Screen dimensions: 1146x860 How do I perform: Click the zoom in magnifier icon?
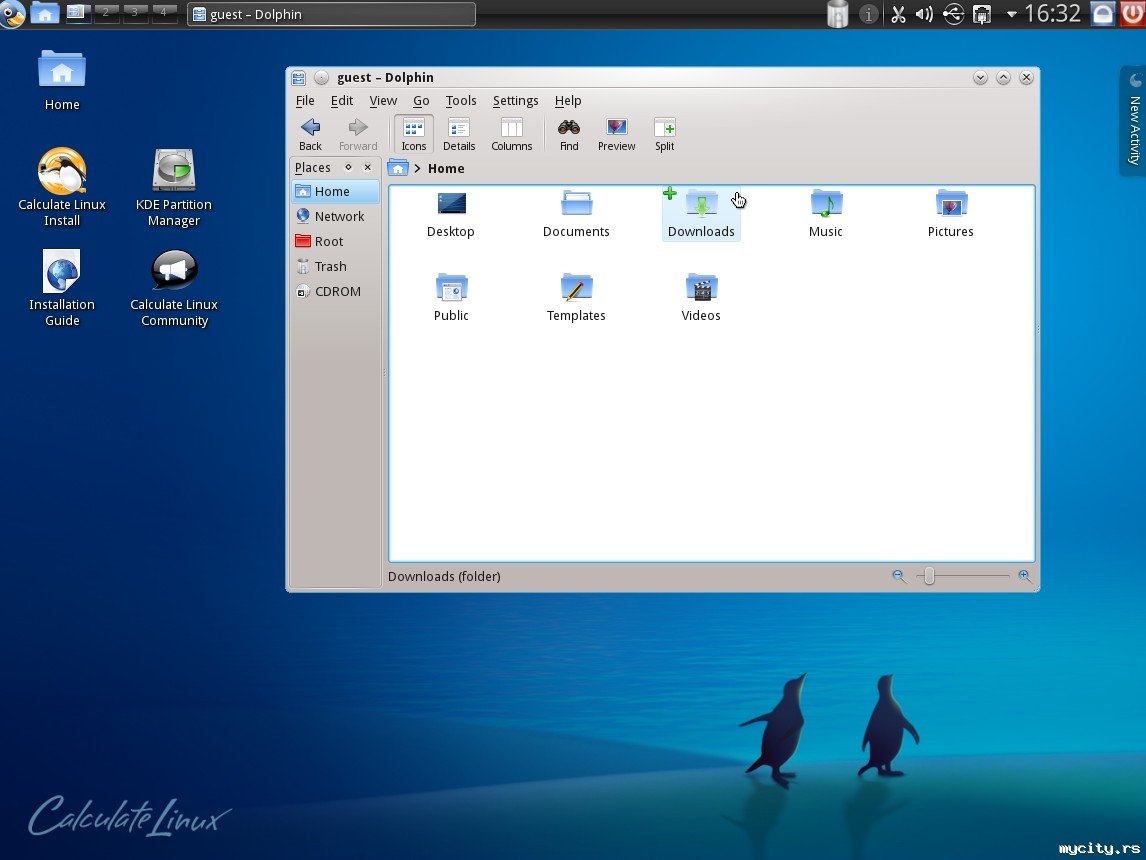coord(1025,576)
